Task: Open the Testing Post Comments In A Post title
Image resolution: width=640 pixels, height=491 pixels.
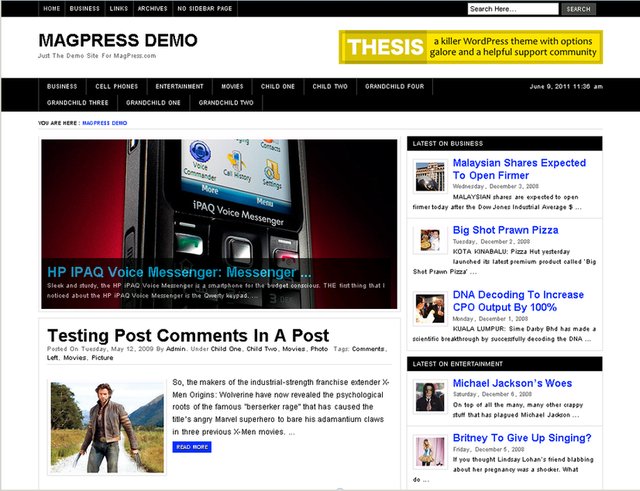Action: (188, 336)
